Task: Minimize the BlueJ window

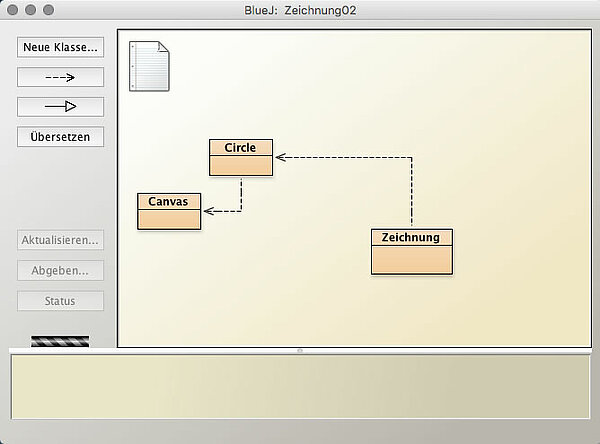Action: click(31, 10)
